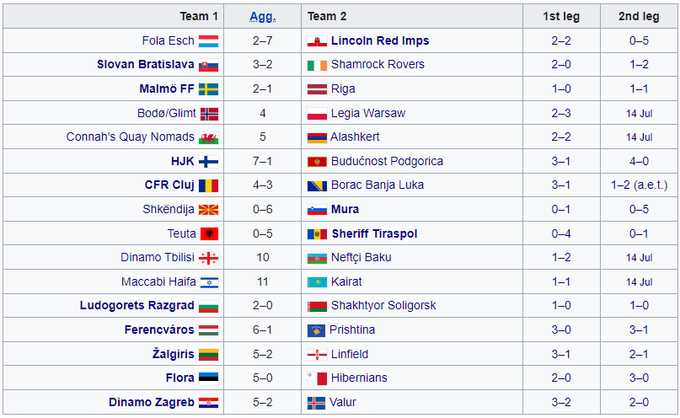Click the Moldova flag beside Sheriff Tiraspol
This screenshot has width=680, height=418.
pyautogui.click(x=315, y=233)
